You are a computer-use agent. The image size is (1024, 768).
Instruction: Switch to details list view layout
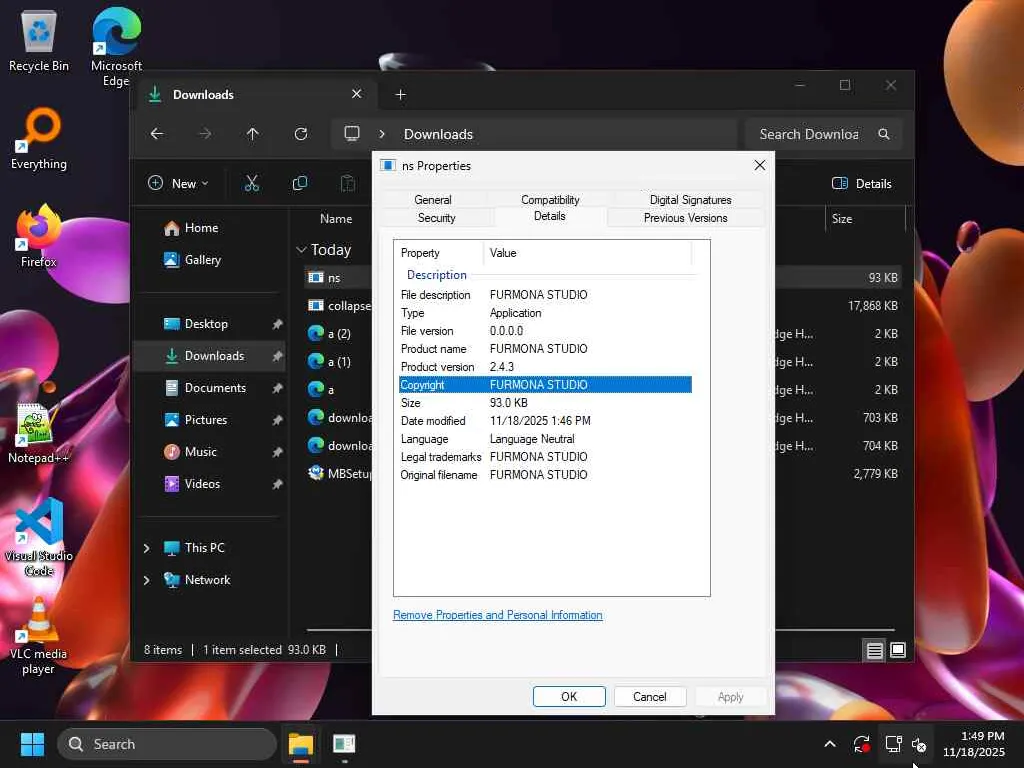[x=874, y=650]
